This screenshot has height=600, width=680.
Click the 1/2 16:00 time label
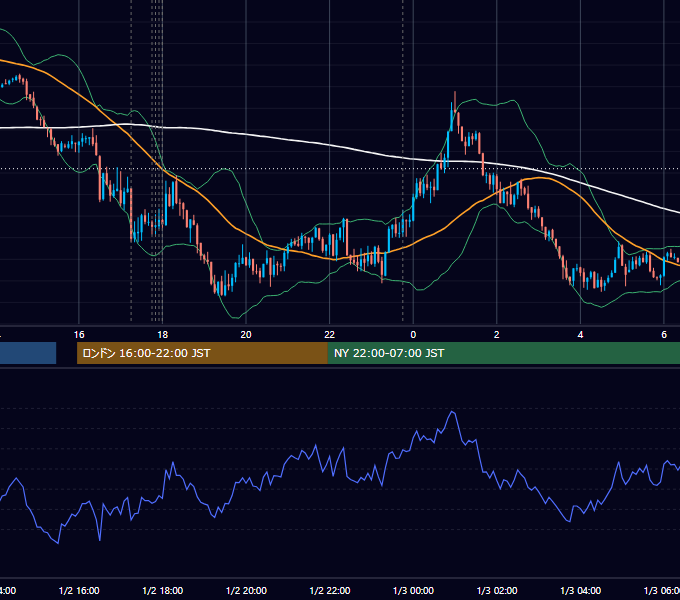point(79,590)
